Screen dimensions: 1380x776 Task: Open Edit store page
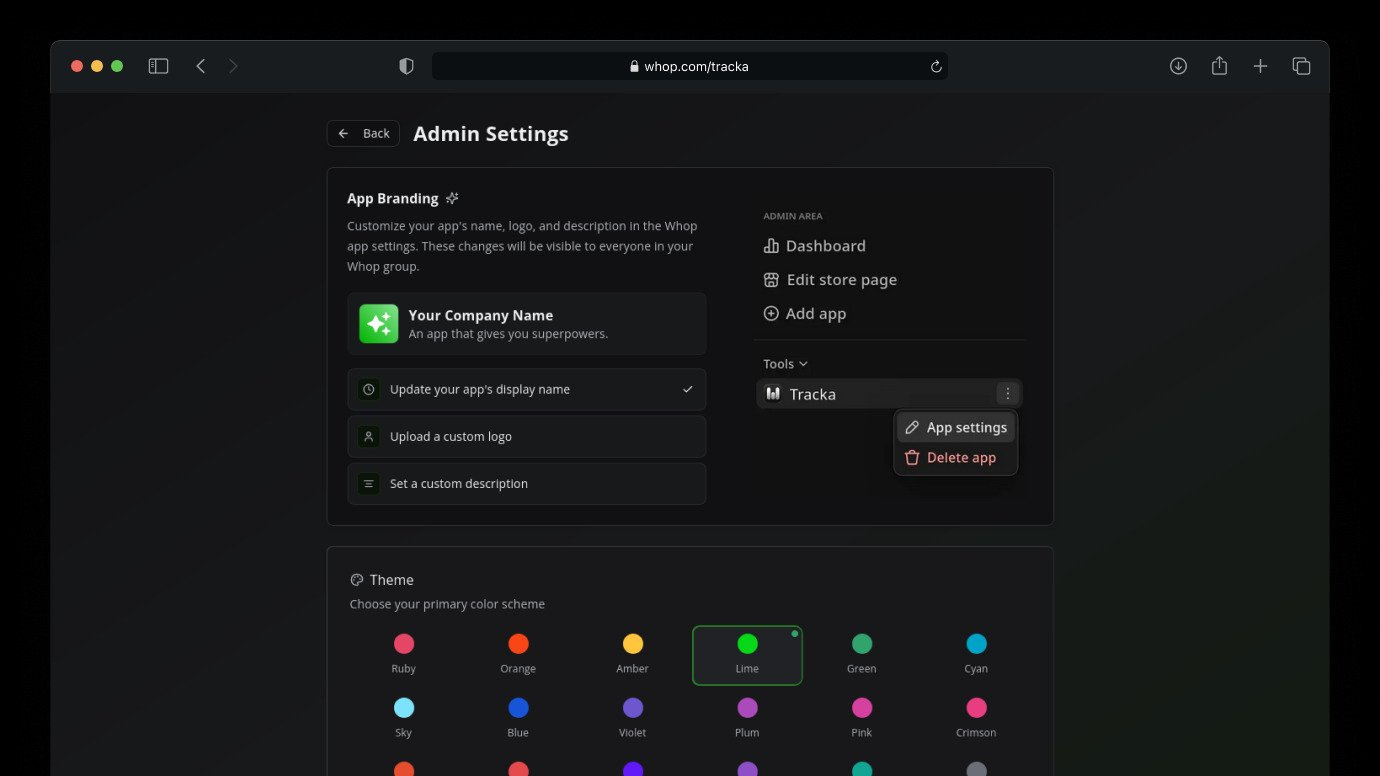pos(830,280)
